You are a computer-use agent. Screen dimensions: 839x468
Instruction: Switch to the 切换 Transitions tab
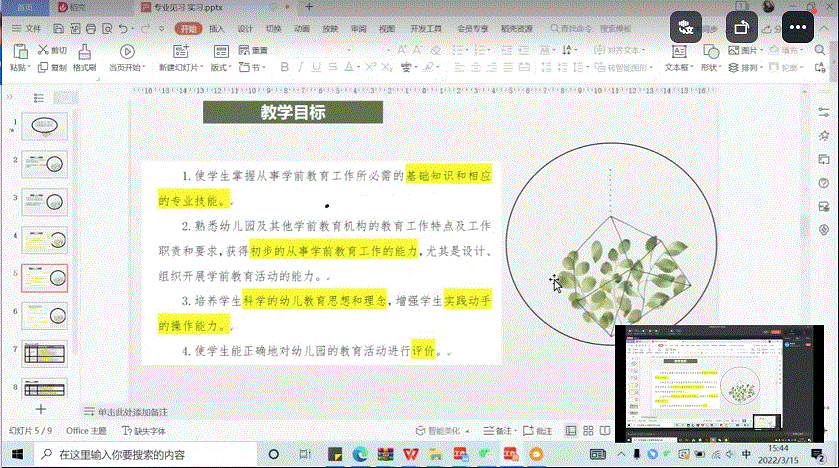[273, 28]
